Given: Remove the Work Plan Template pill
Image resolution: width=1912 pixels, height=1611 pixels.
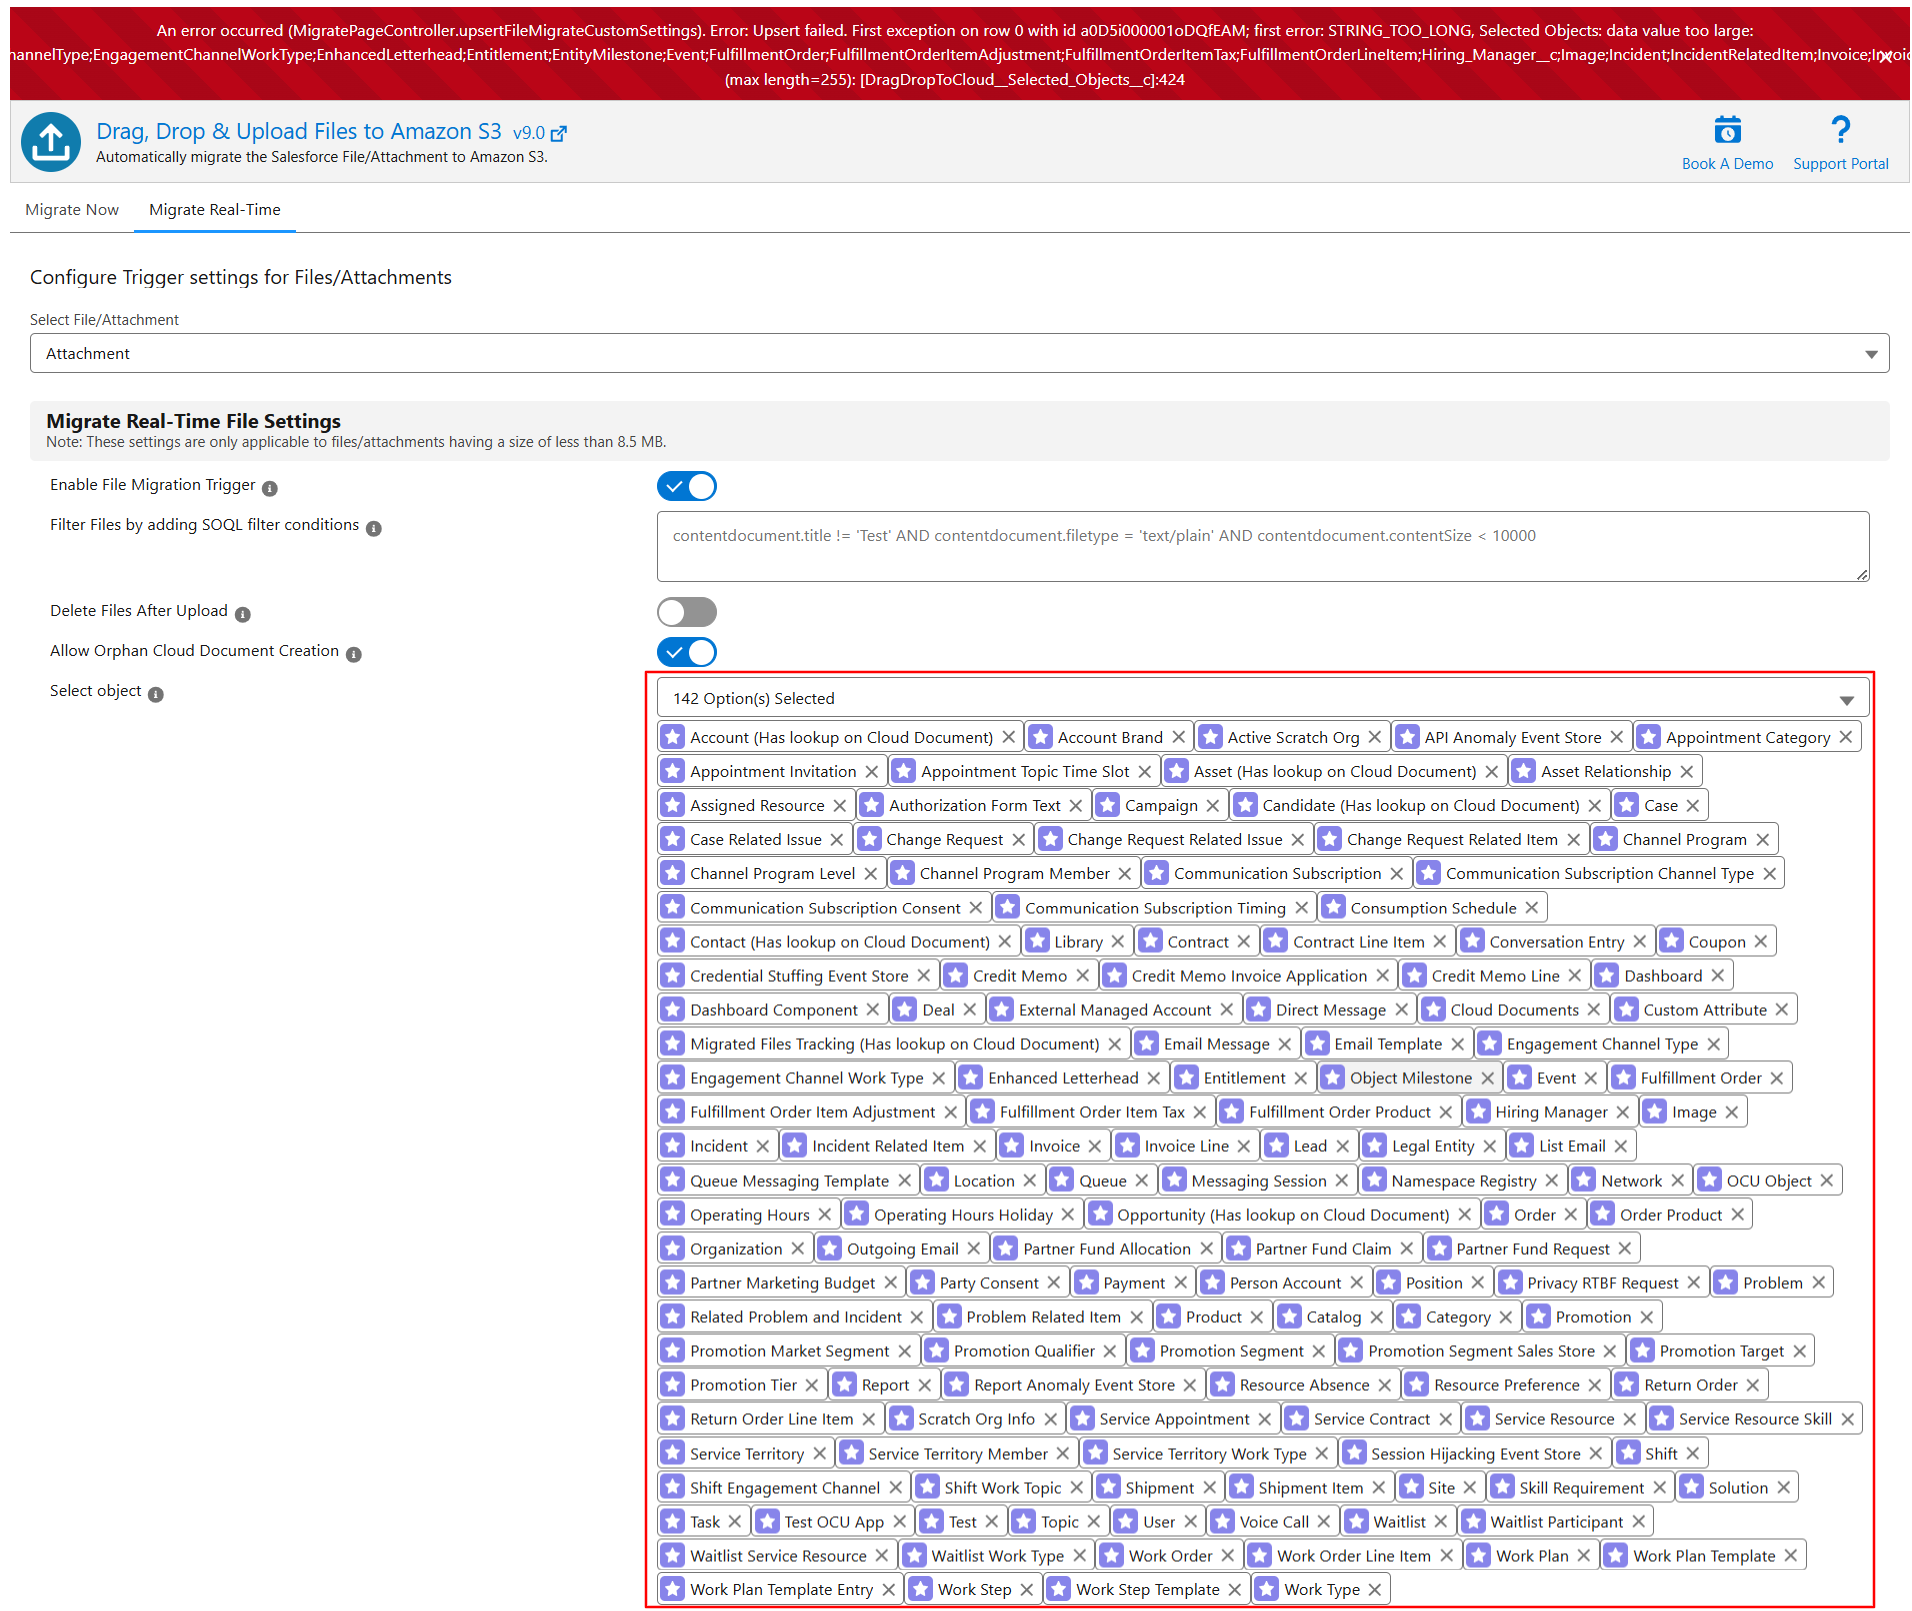Looking at the screenshot, I should coord(1791,1555).
